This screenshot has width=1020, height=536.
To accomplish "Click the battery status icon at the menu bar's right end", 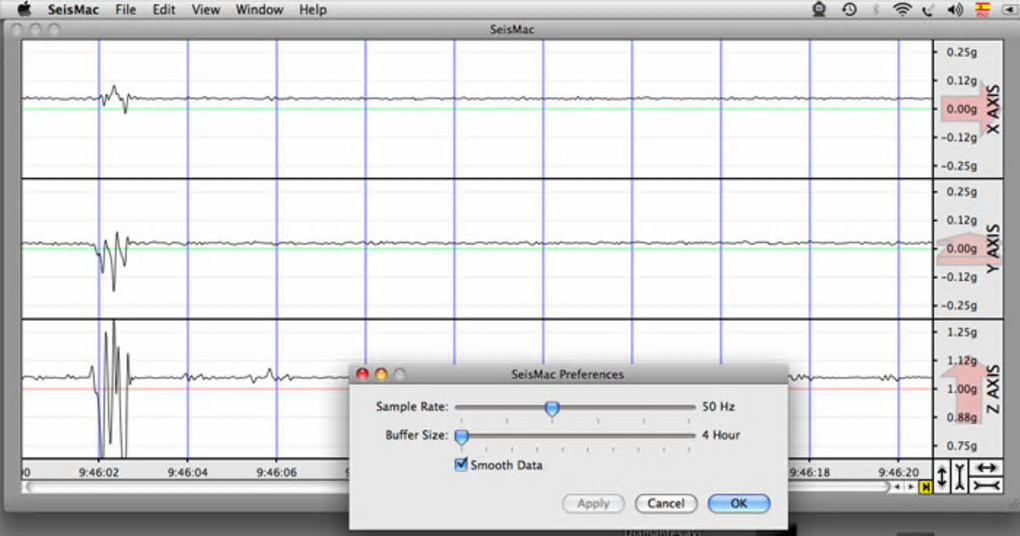I will pos(1009,9).
